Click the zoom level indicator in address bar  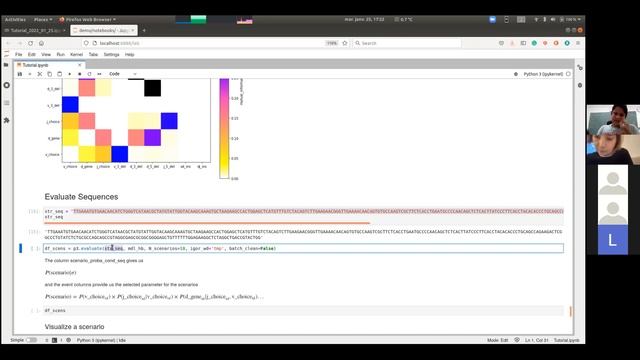332,43
